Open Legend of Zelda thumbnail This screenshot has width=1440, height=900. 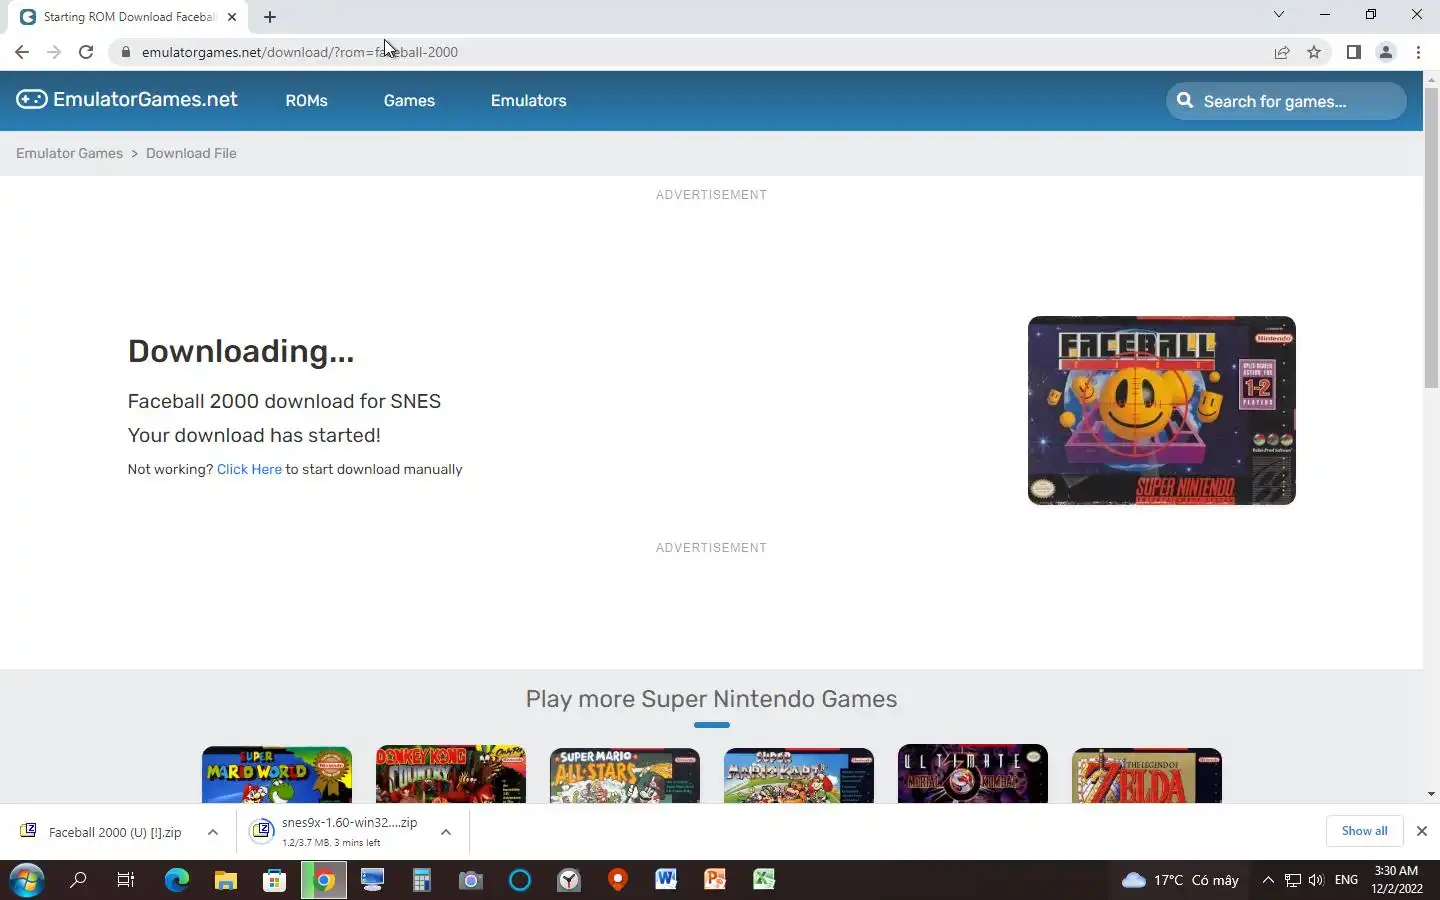1147,774
